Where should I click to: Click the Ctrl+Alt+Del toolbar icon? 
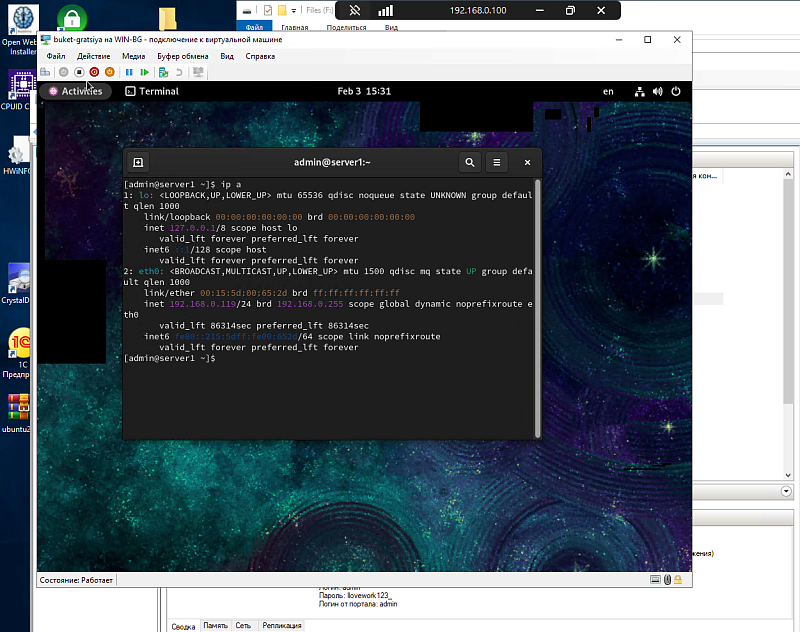click(x=45, y=72)
